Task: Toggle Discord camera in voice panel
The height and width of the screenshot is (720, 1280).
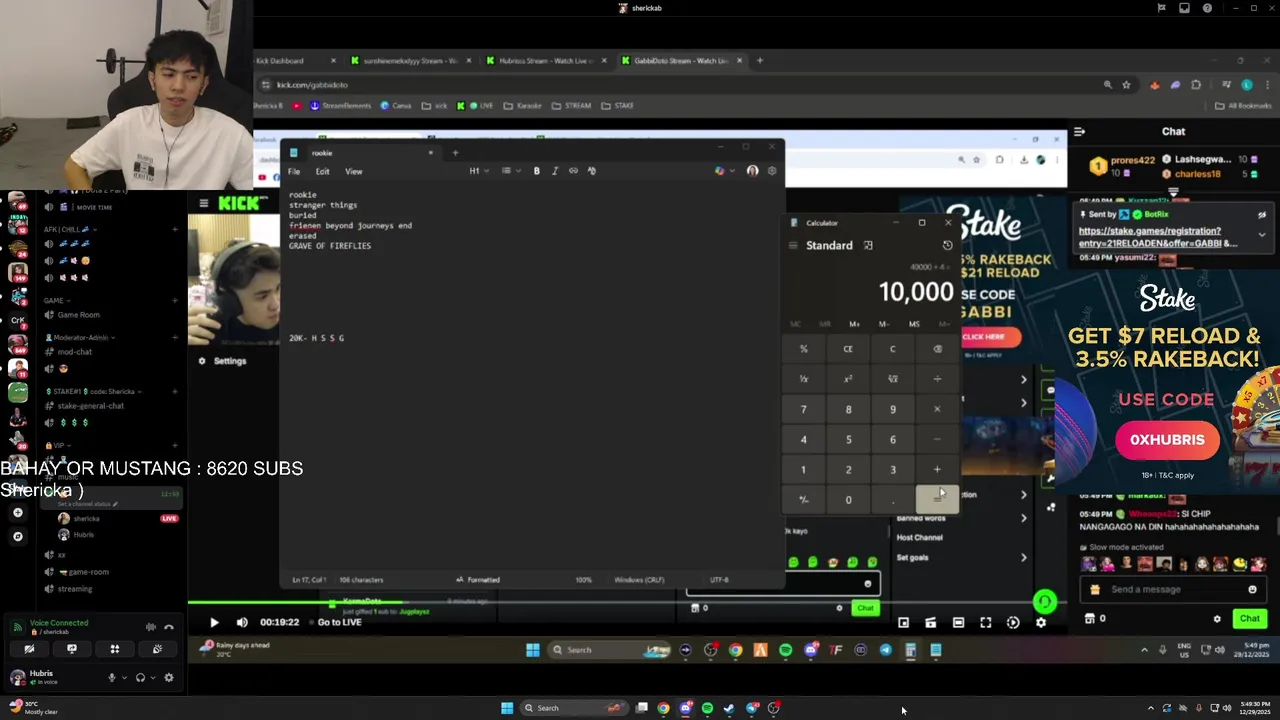Action: [29, 649]
